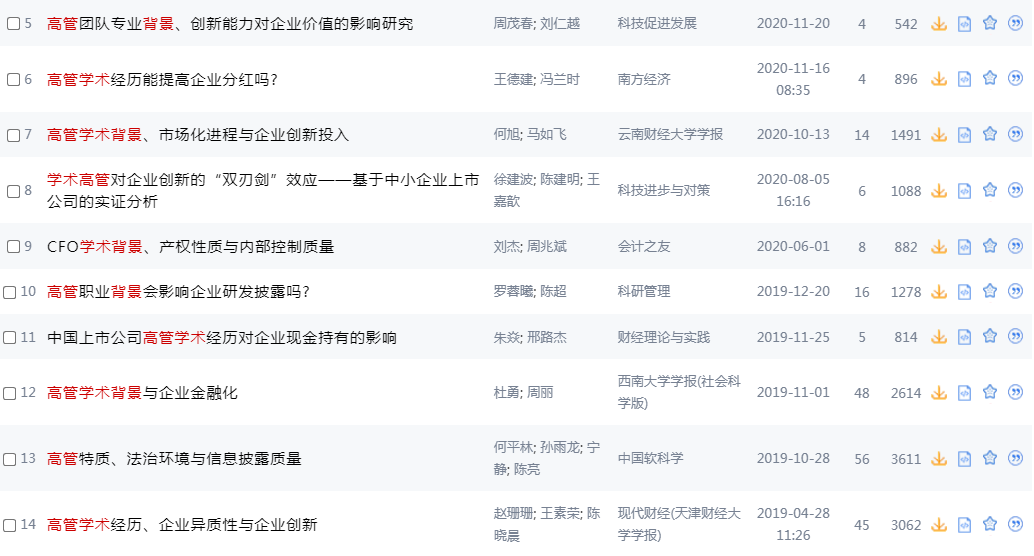
Task: Check the checkbox for row 5
Action: point(13,24)
